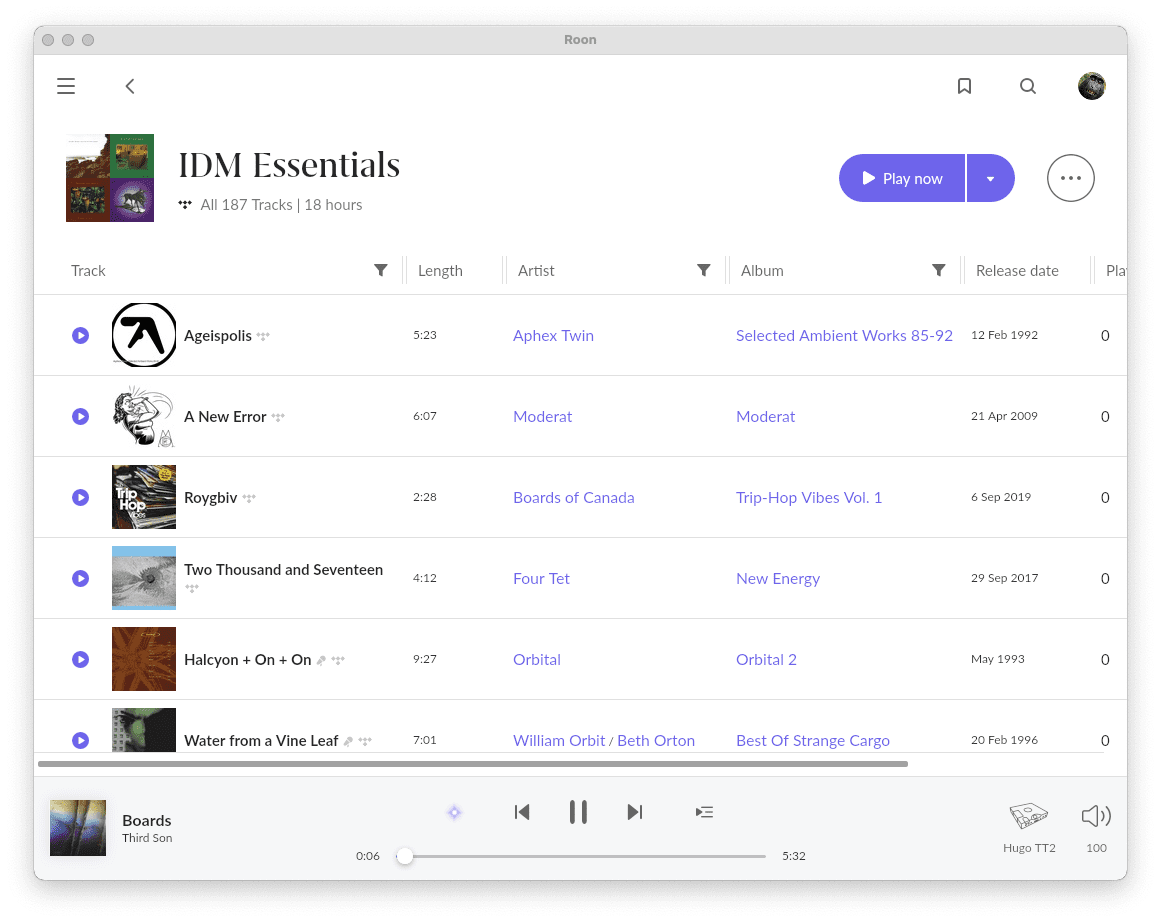Open the Roygbiv Trip Hop artwork

click(144, 497)
